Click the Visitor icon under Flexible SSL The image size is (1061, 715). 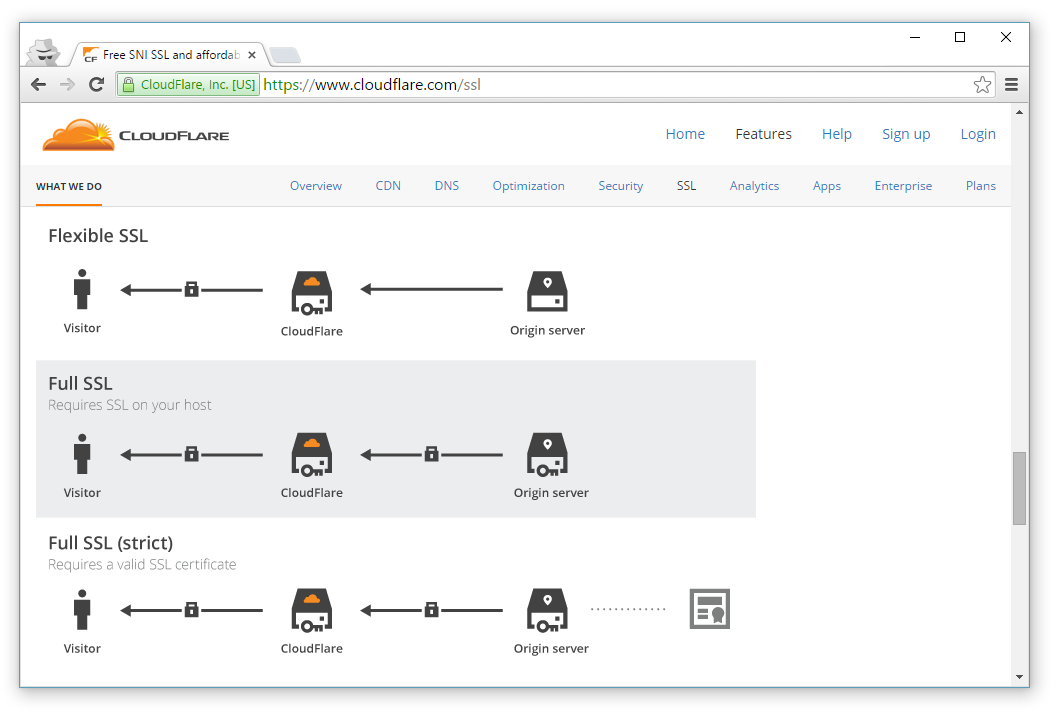(x=82, y=290)
